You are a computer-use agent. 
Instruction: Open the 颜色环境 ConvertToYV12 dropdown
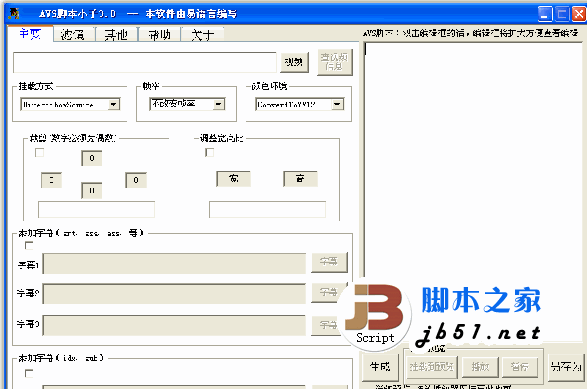click(x=299, y=104)
